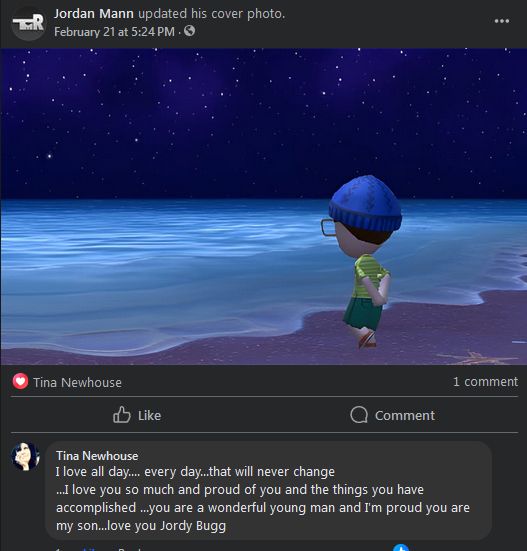Click the 'updated his cover photo' text
Viewport: 527px width, 551px height.
(212, 14)
